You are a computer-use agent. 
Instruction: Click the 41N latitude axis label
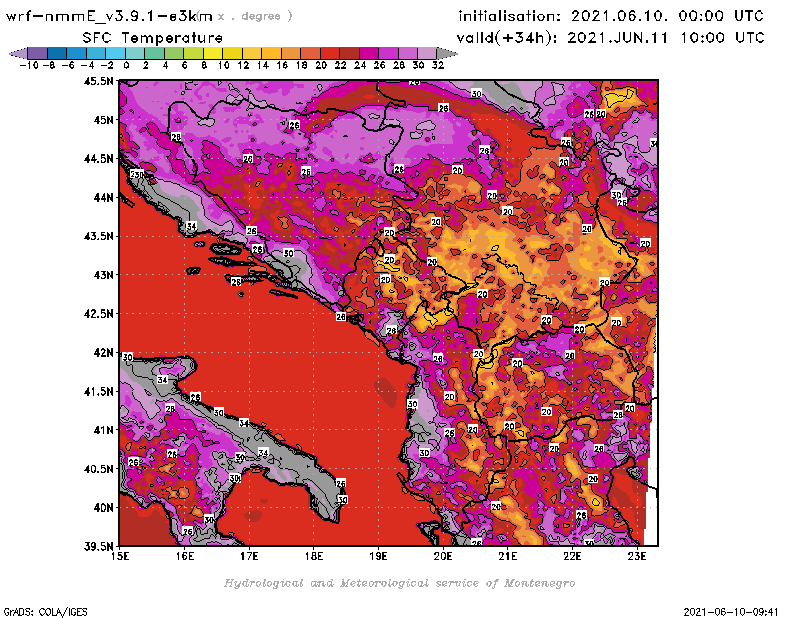103,430
